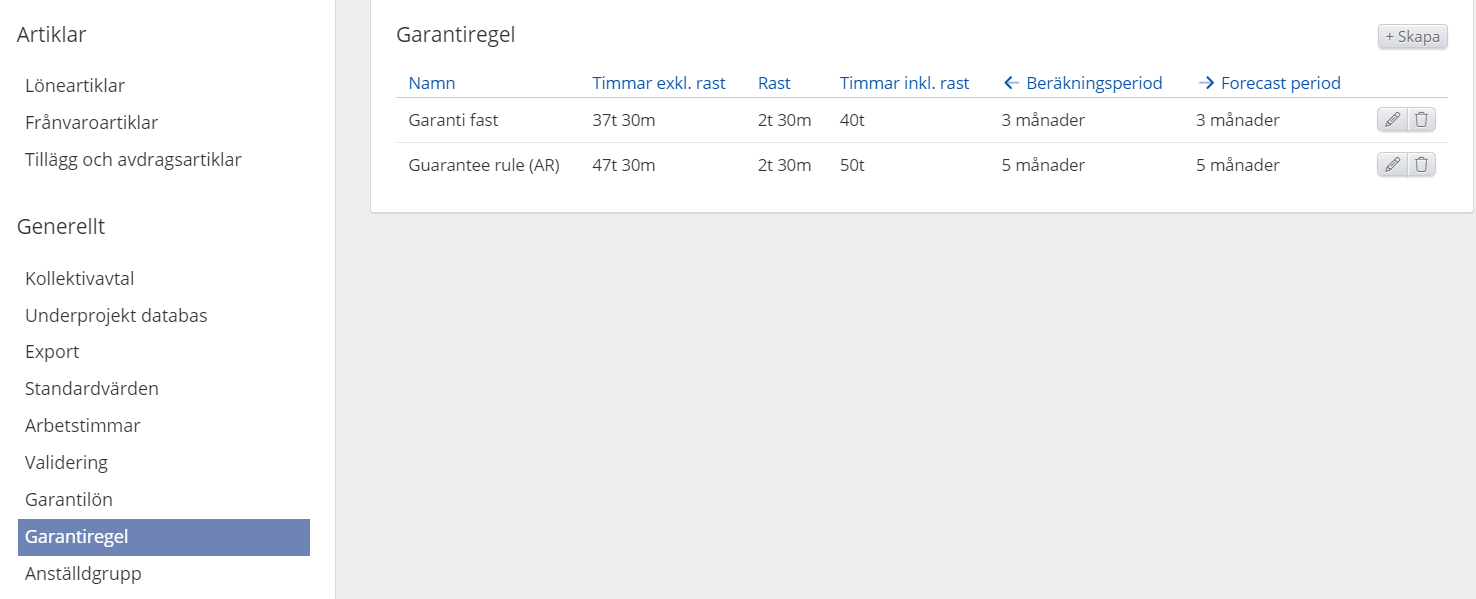Open Underprojekt databas page
Image resolution: width=1476 pixels, height=599 pixels.
point(116,316)
